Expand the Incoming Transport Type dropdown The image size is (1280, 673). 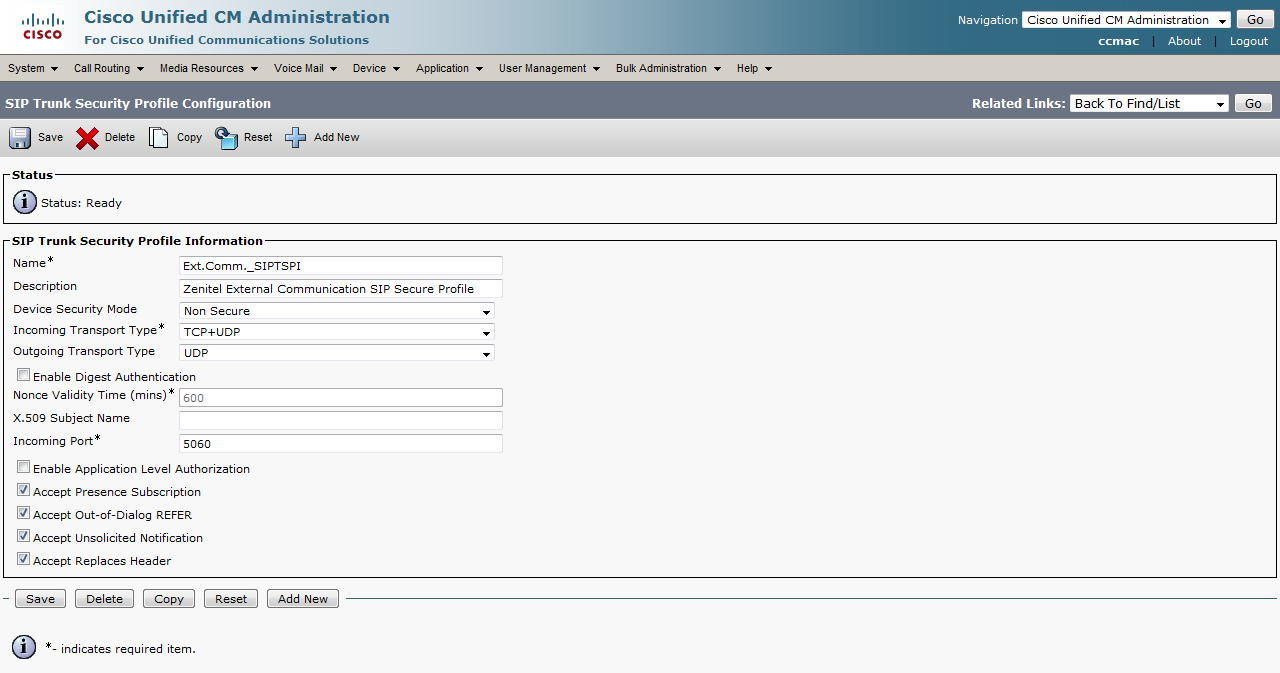click(x=337, y=332)
